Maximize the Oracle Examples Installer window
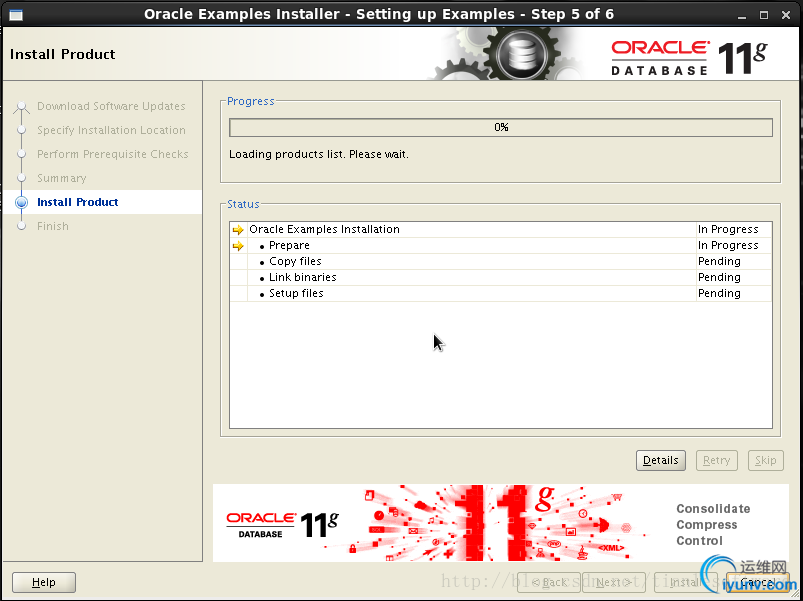The width and height of the screenshot is (803, 601). [x=764, y=15]
